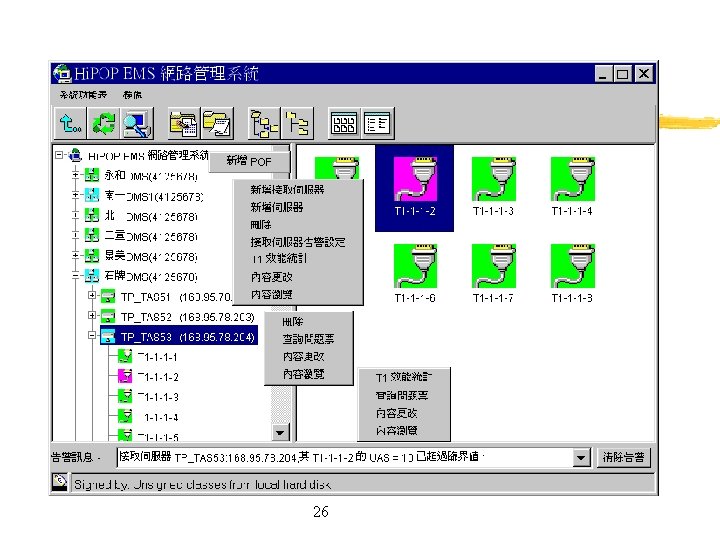720x540 pixels.
Task: Open the 系統功能表 menu
Action: click(x=83, y=95)
